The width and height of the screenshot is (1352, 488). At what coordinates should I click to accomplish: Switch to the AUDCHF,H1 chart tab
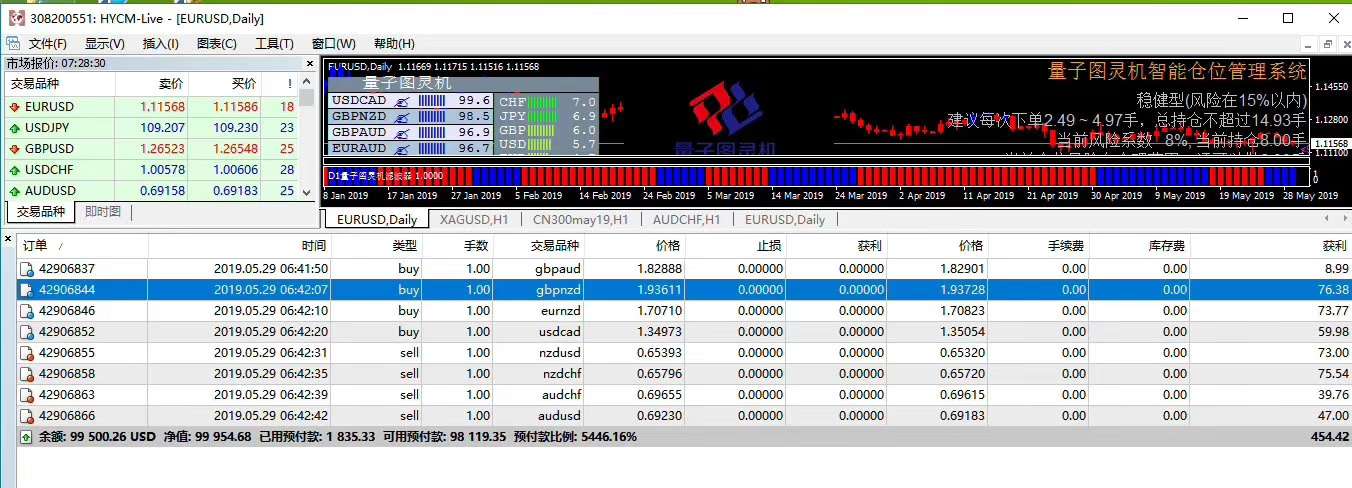pos(687,220)
